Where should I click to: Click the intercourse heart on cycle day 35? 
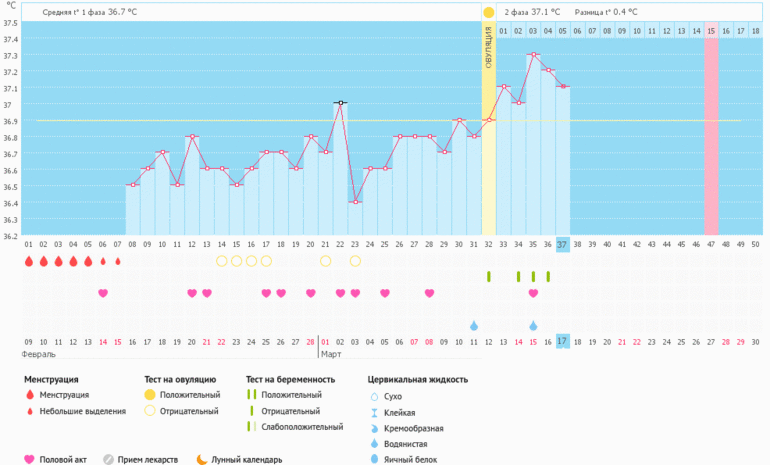533,293
